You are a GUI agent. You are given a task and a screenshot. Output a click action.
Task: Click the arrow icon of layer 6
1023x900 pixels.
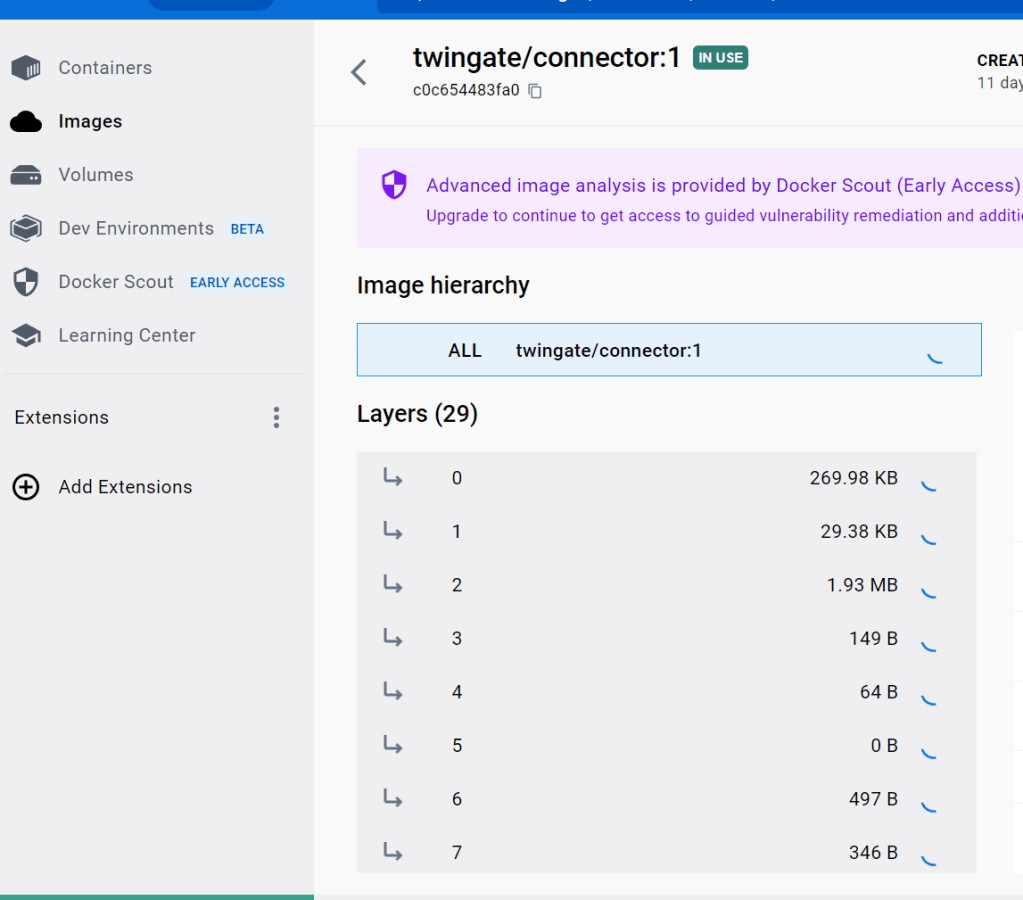click(392, 798)
